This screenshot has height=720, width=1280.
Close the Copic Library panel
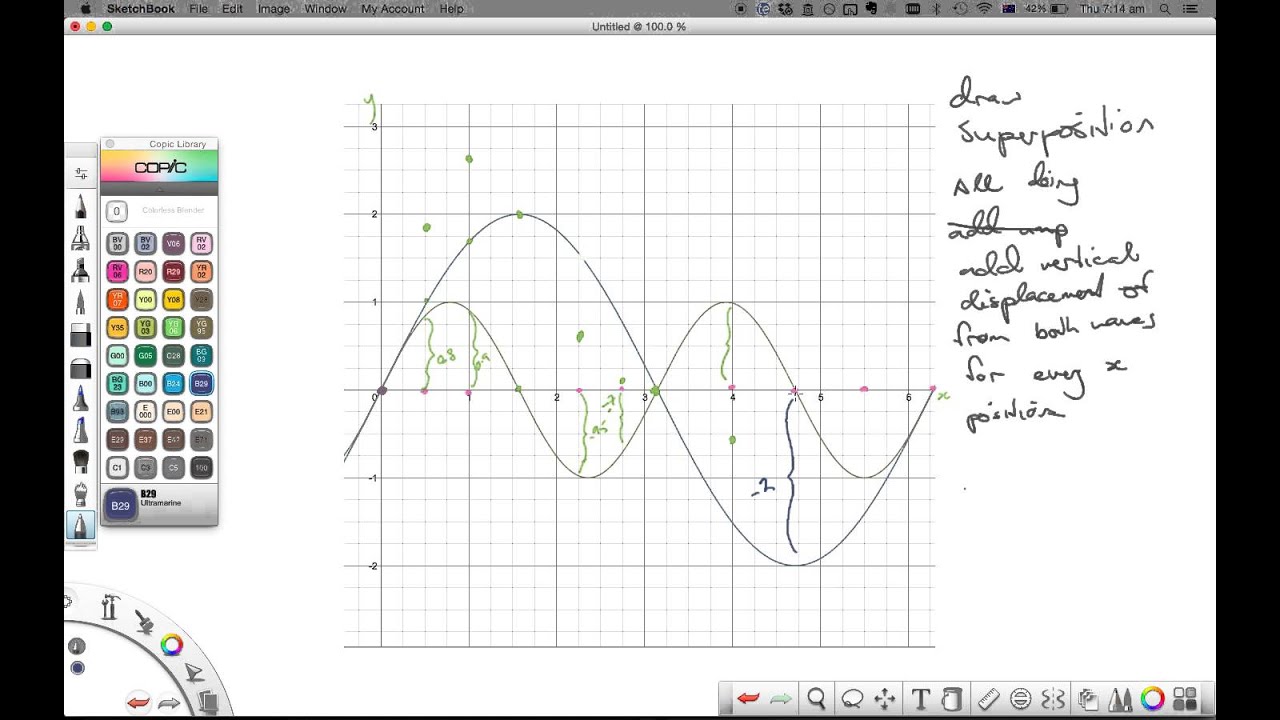[110, 144]
